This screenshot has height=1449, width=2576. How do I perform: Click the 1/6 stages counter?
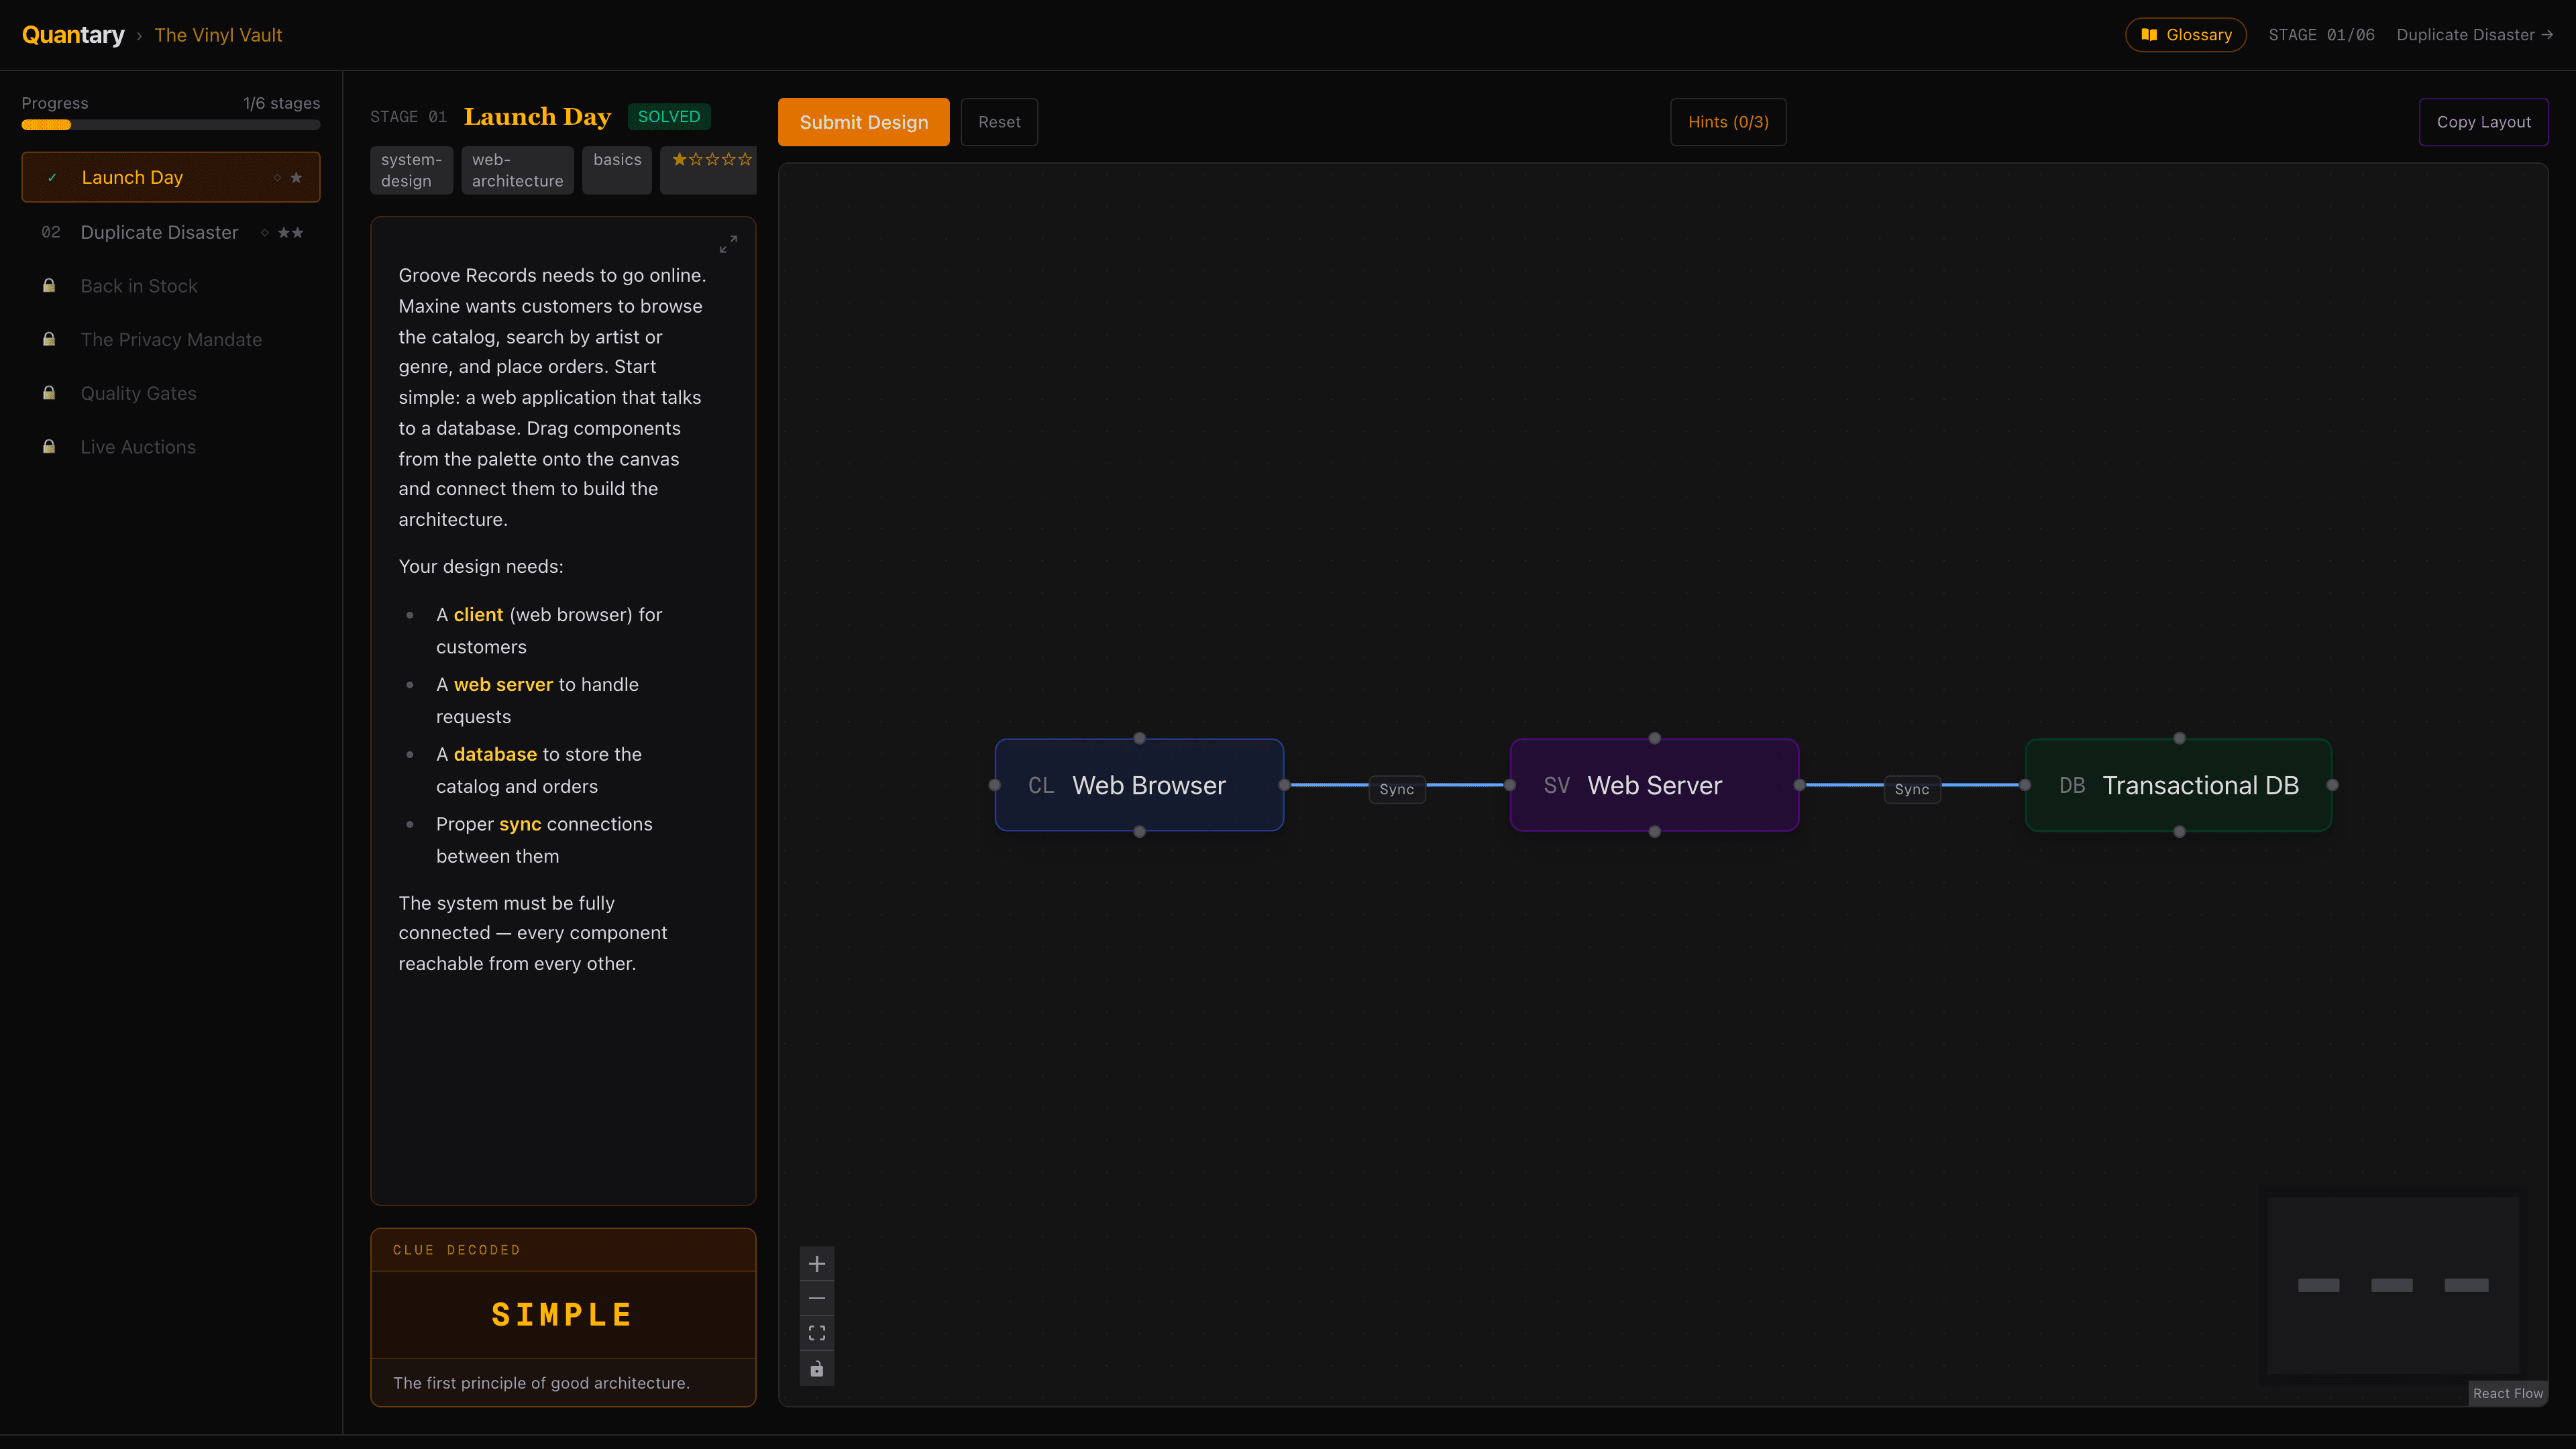pos(281,103)
